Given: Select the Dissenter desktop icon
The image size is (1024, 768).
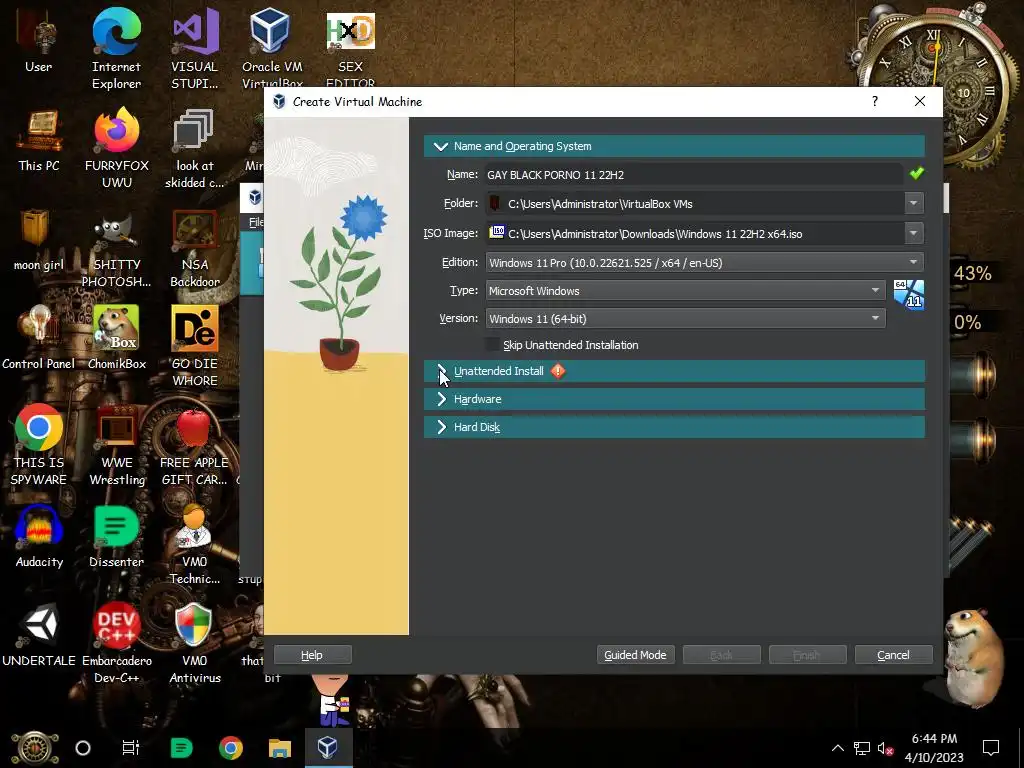Looking at the screenshot, I should (x=116, y=536).
